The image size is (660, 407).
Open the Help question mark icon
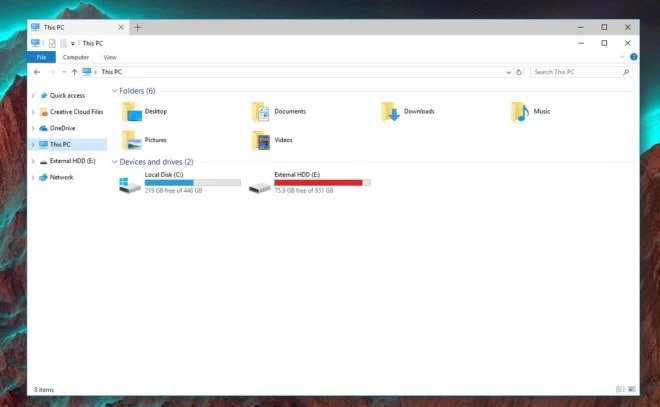point(633,57)
